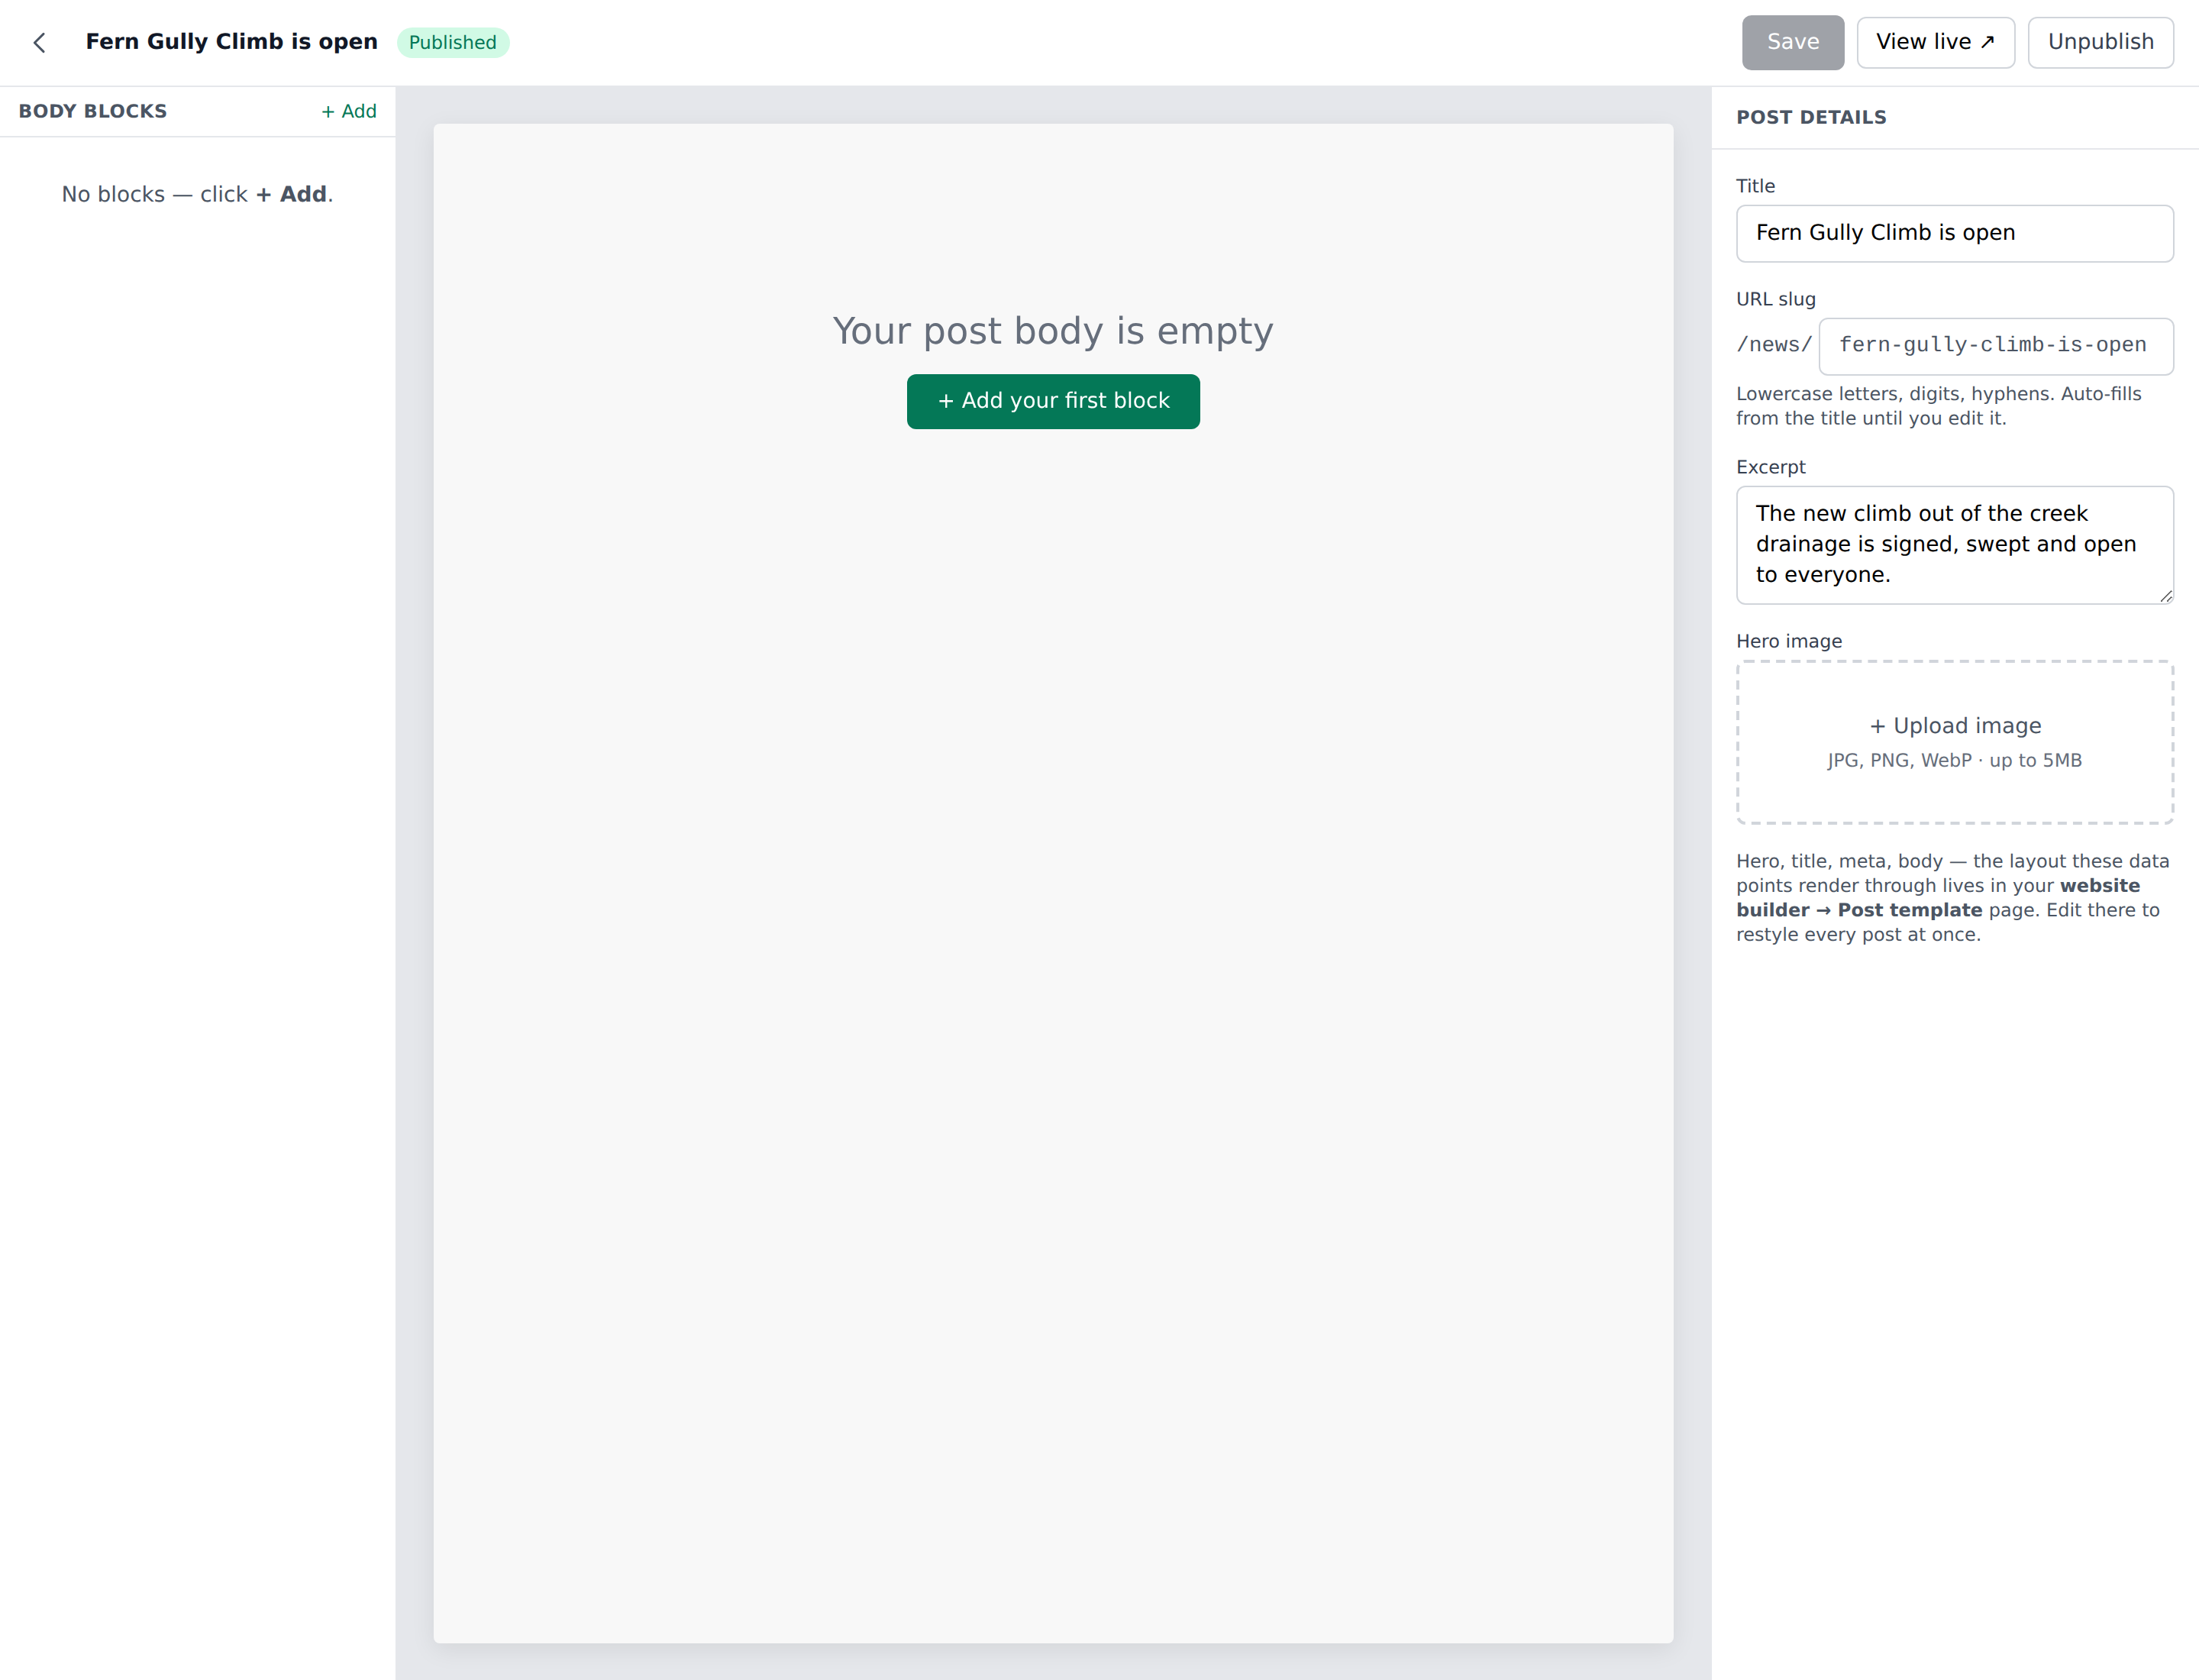Click the POST DETAILS header text

click(x=1811, y=117)
